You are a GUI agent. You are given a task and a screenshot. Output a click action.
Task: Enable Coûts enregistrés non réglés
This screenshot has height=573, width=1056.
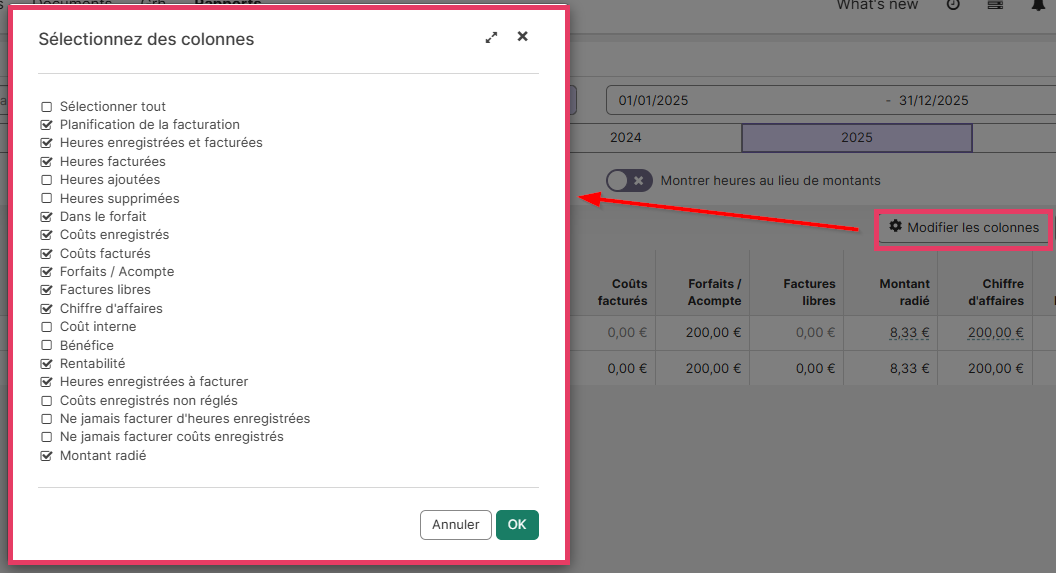[x=46, y=401]
